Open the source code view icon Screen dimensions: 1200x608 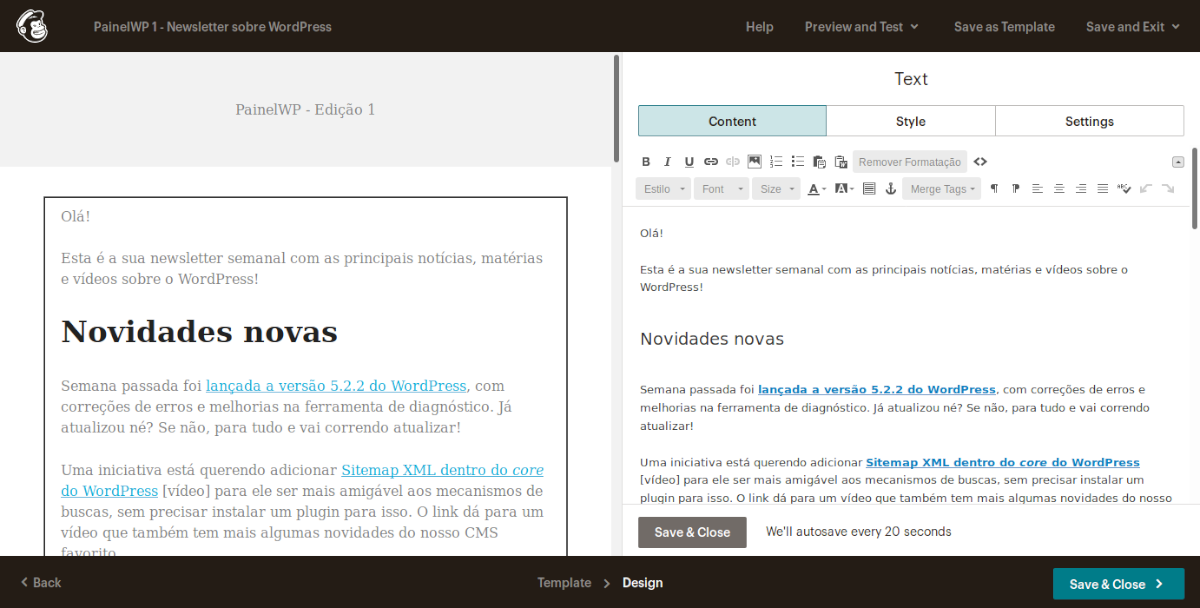click(980, 162)
